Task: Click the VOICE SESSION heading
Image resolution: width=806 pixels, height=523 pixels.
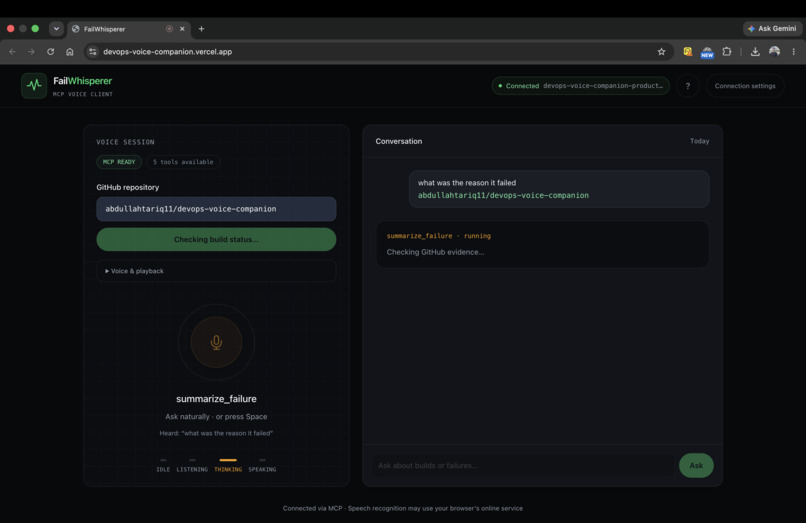Action: pyautogui.click(x=125, y=142)
